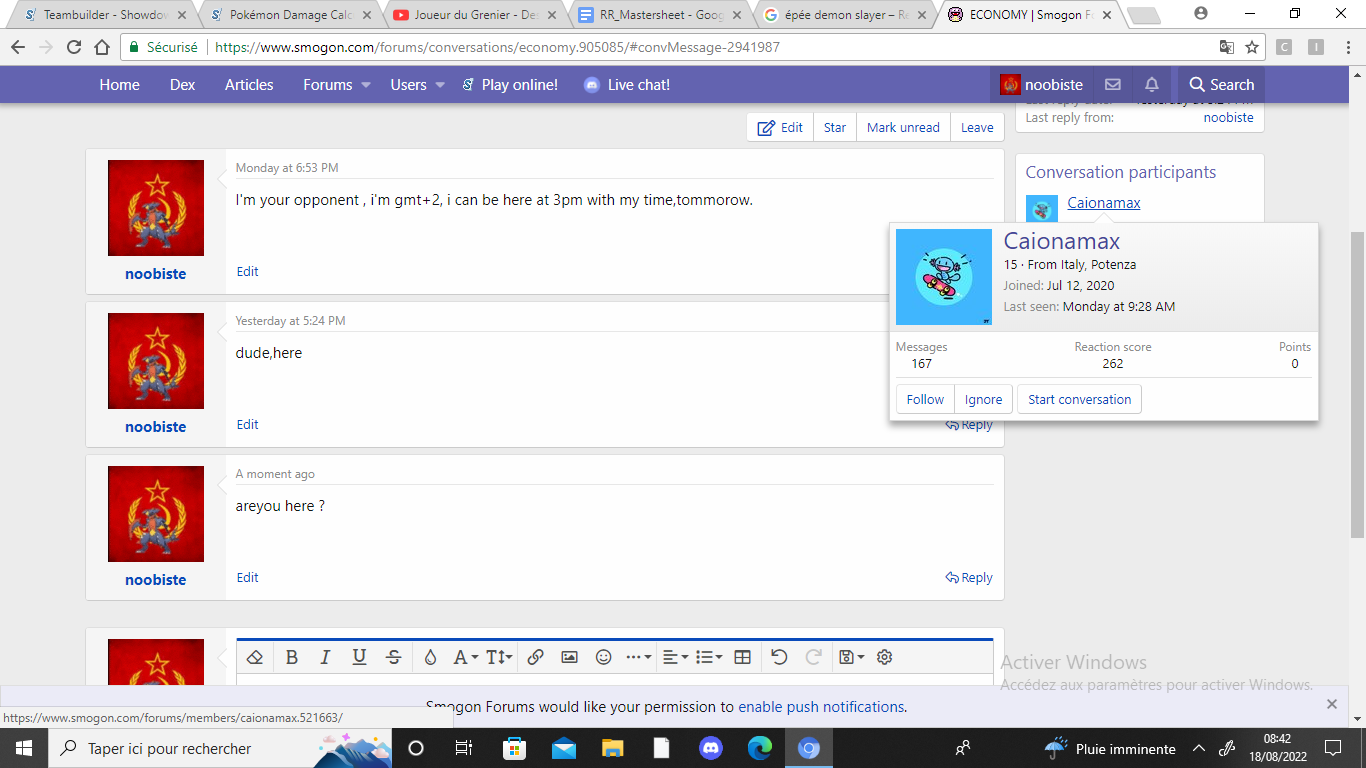1366x768 pixels.
Task: Click the insert image icon
Action: pyautogui.click(x=569, y=657)
